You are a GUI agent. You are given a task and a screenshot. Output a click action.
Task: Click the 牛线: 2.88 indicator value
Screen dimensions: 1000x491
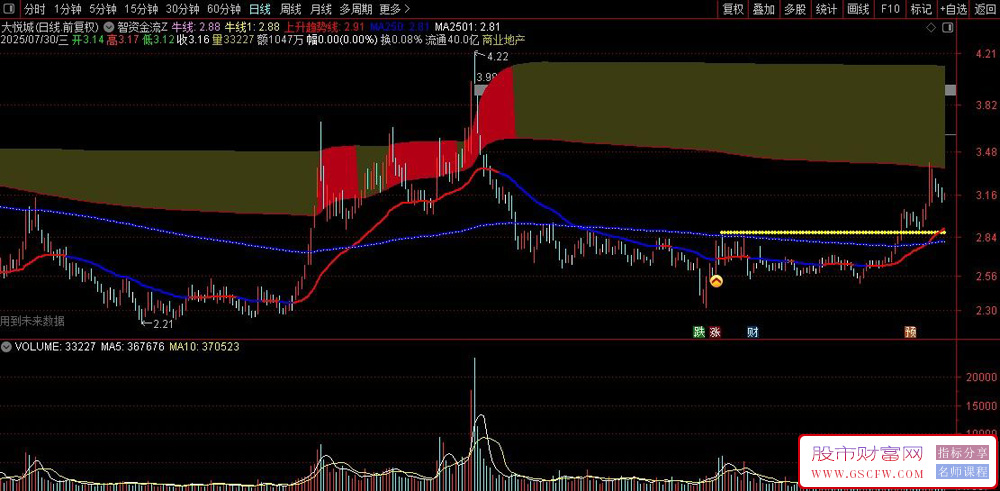point(196,27)
